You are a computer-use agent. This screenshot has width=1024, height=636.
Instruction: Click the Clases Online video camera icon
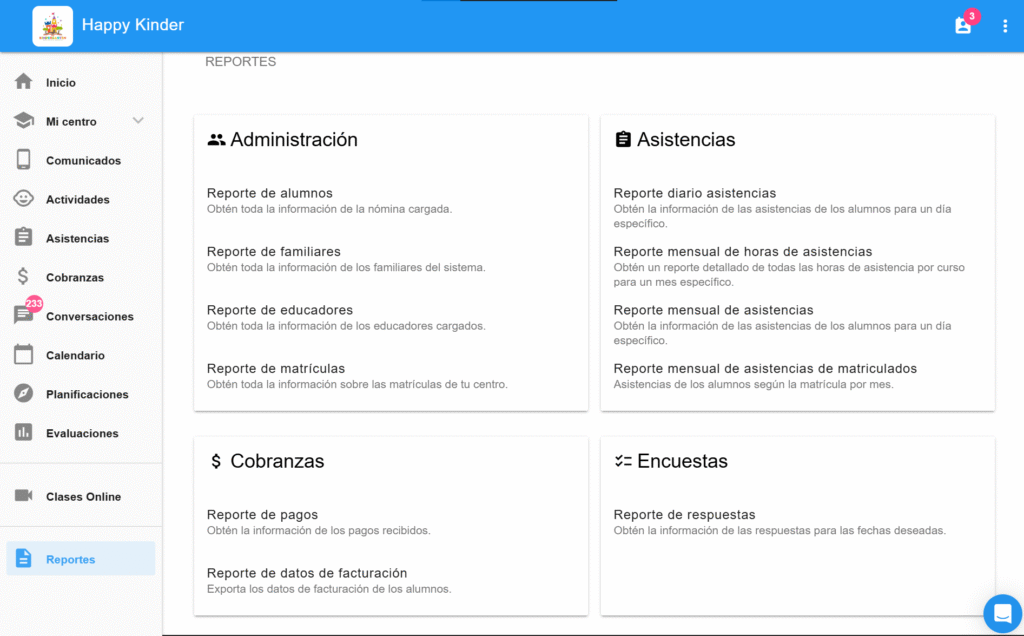24,496
